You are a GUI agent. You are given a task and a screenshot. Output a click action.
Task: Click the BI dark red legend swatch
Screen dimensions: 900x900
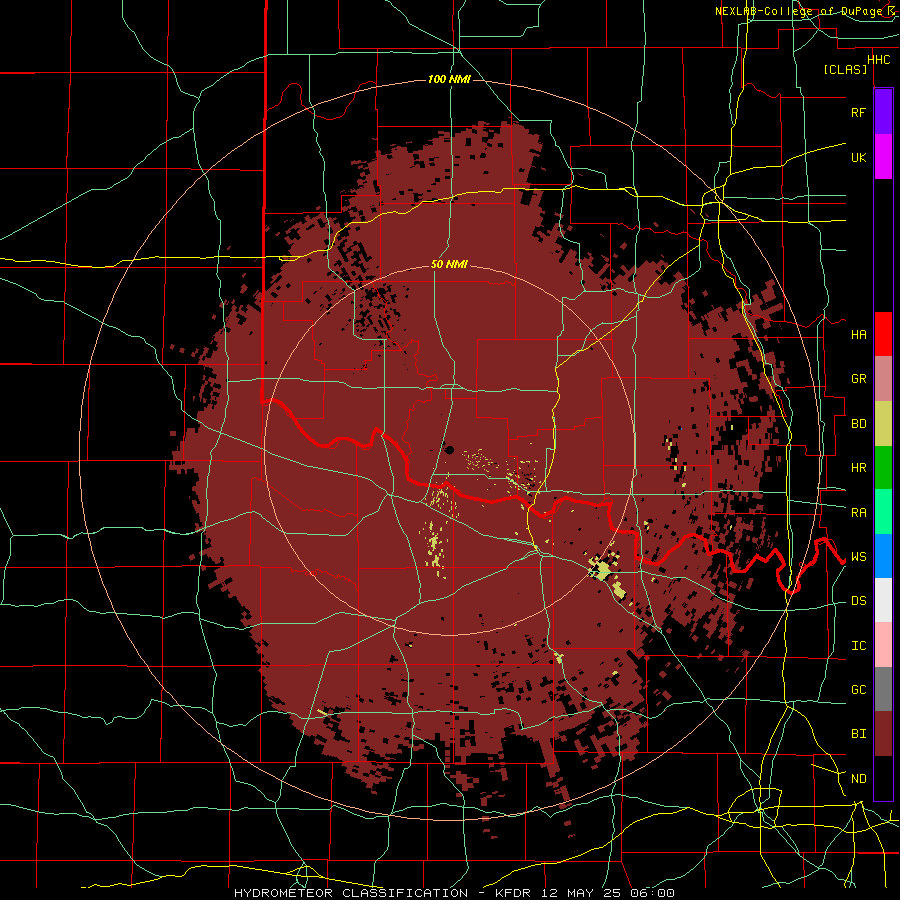(x=883, y=734)
